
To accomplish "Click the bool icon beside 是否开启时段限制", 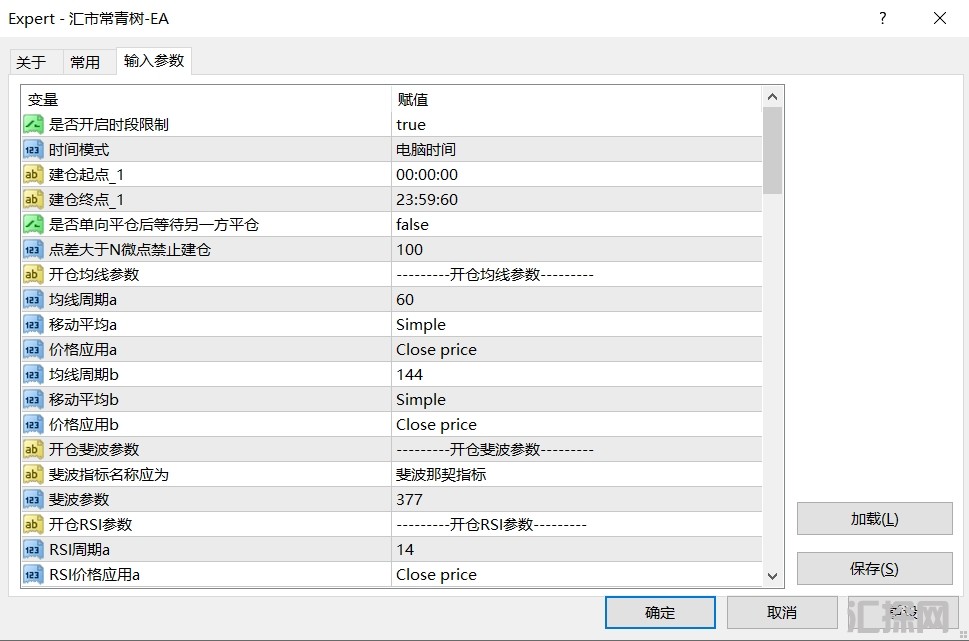I will 33,124.
